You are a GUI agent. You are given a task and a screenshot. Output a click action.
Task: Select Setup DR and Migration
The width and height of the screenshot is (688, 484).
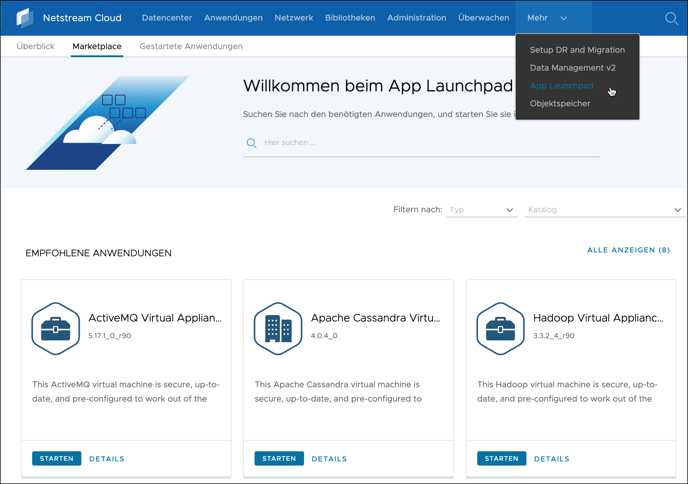point(577,50)
